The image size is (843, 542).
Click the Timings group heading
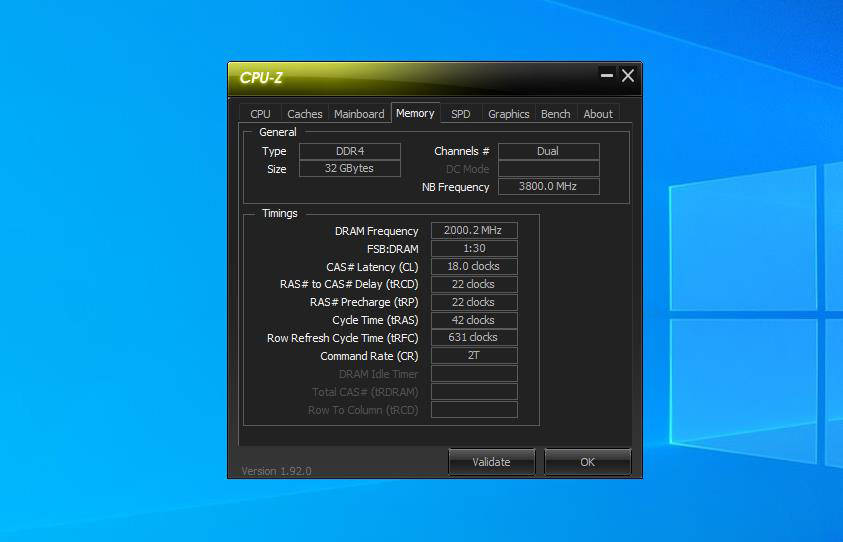pos(280,213)
